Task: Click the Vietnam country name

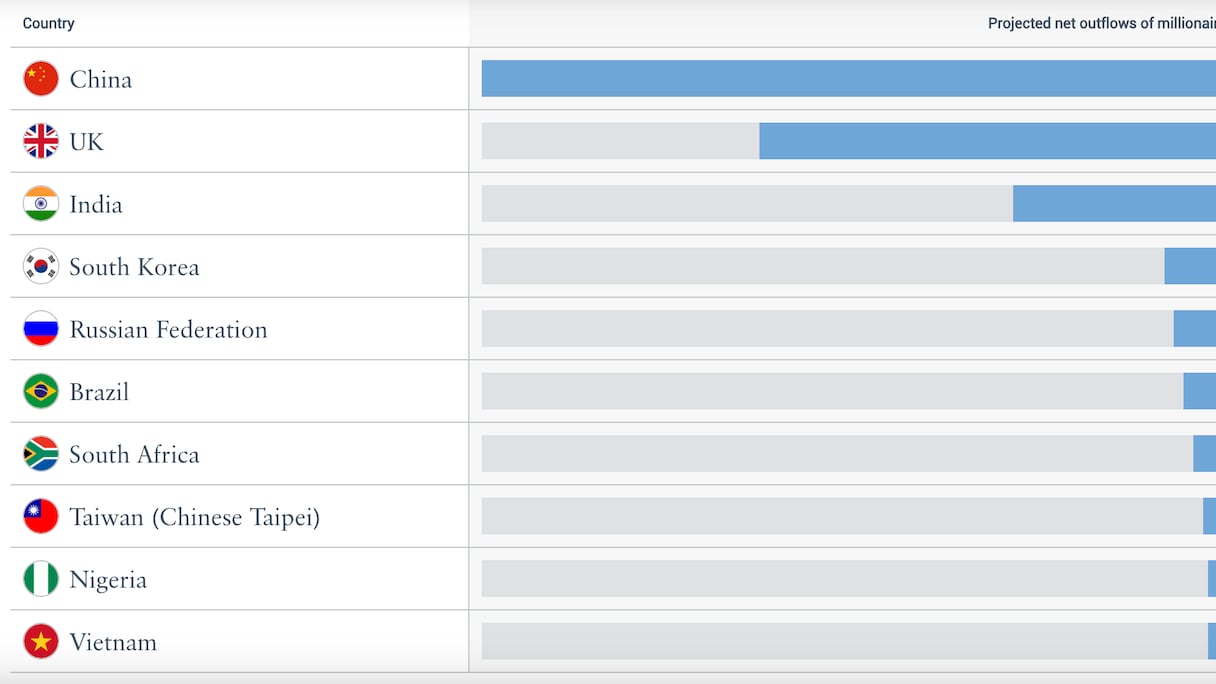Action: pos(113,642)
